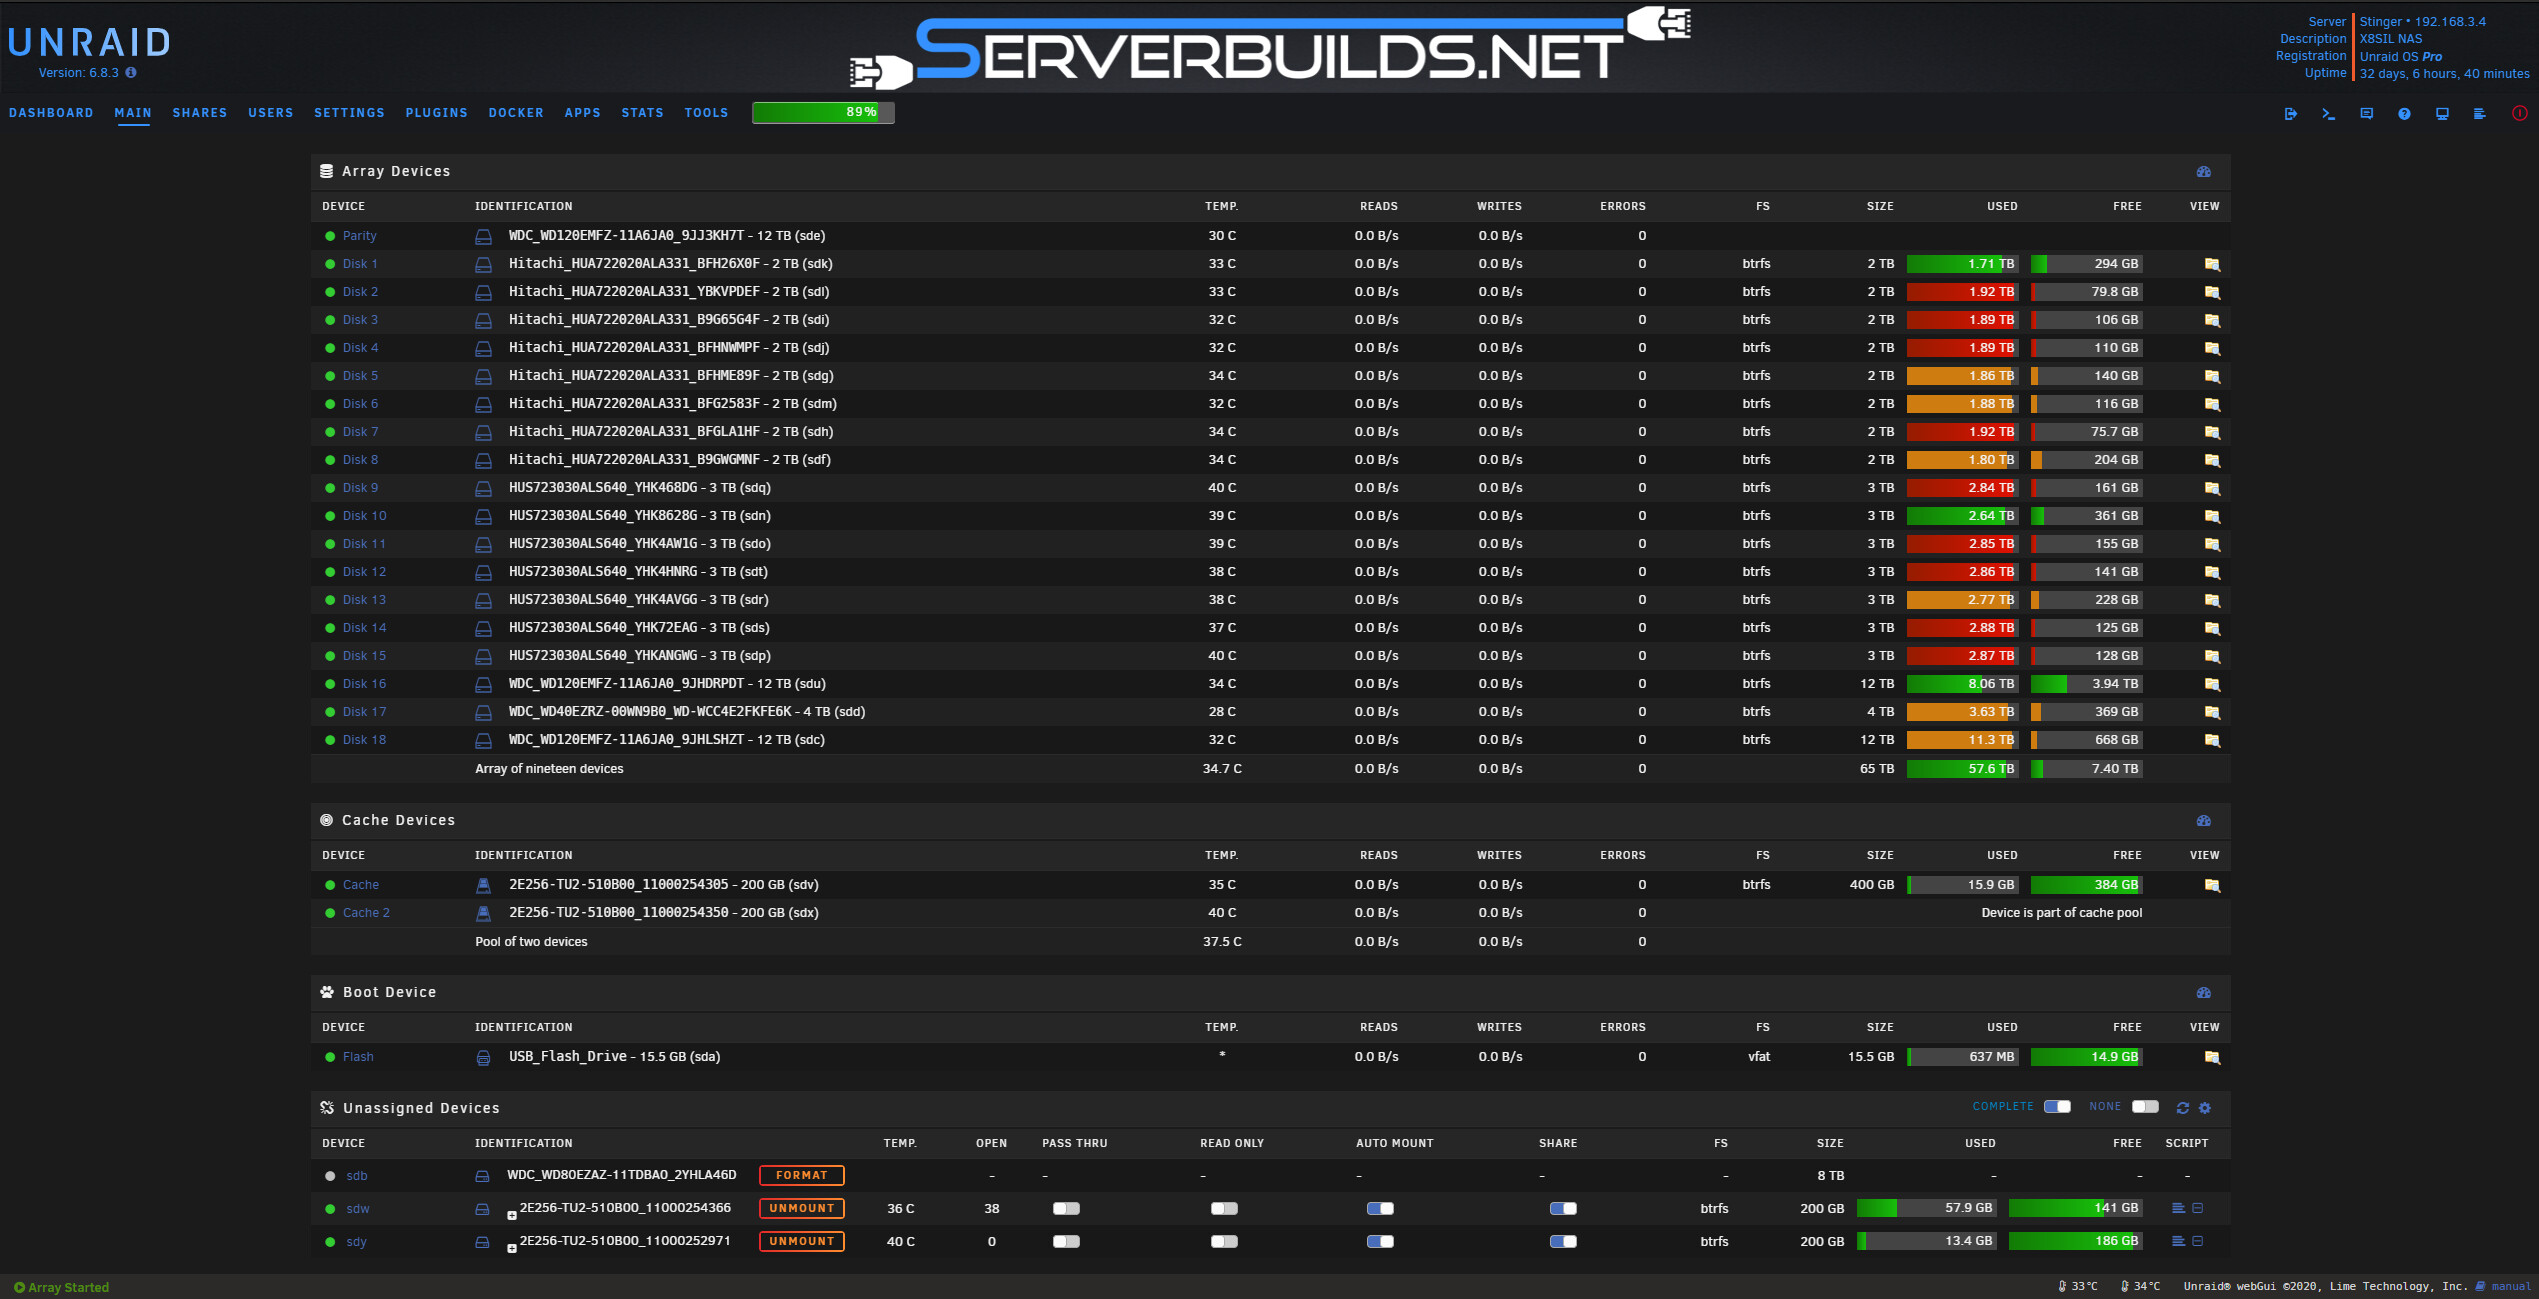Expand partitions of sdy 2E256-TU2-510B00_11000252971
Screen dimensions: 2539x1299
pyautogui.click(x=512, y=1248)
